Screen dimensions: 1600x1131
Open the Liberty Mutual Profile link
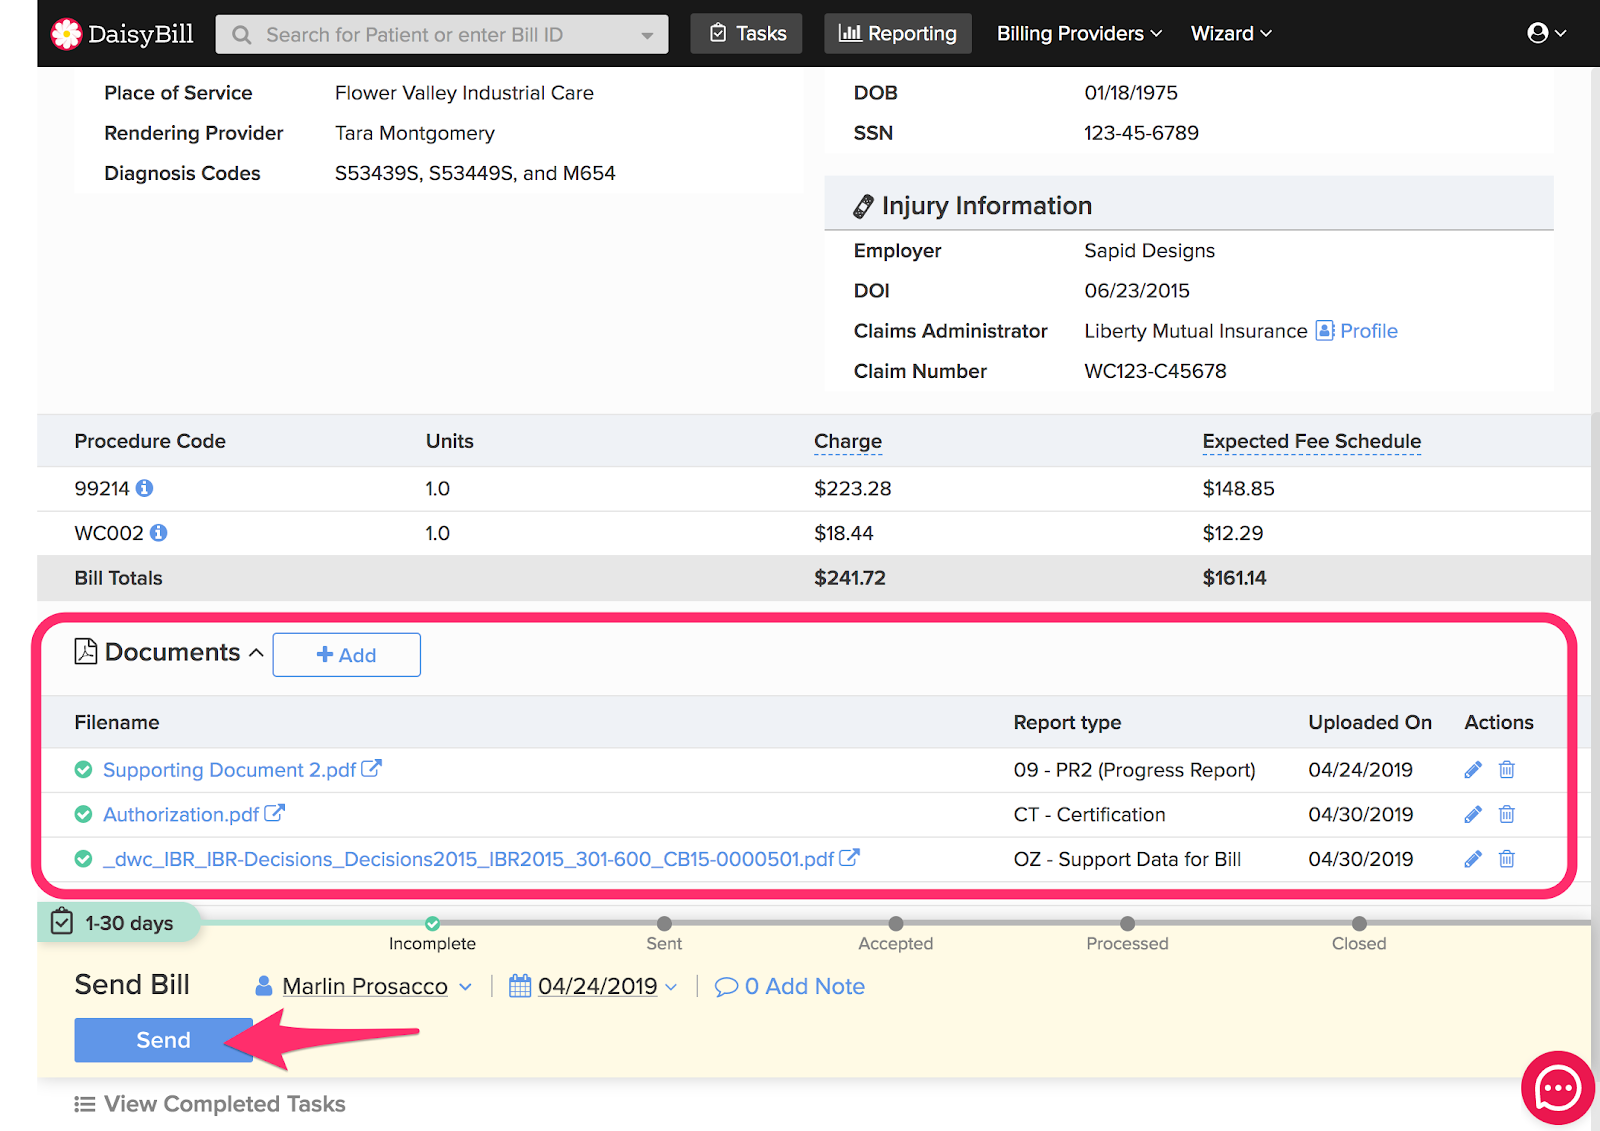coord(1368,331)
